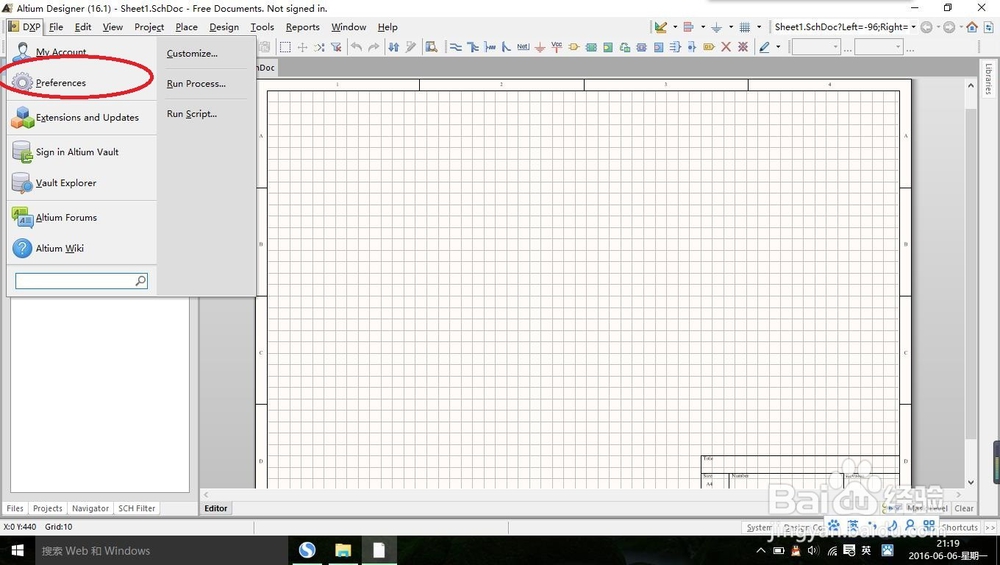The image size is (1000, 565).
Task: Select the Place Wire tool
Action: (455, 47)
